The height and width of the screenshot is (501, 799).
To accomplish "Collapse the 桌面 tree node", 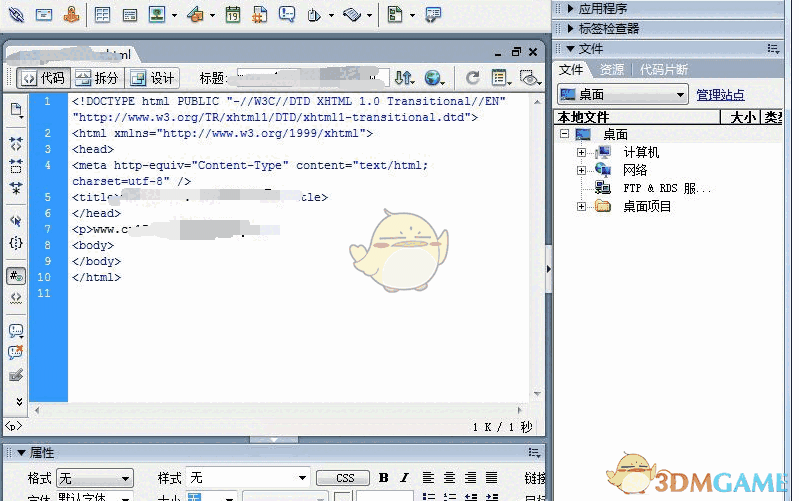I will click(564, 134).
